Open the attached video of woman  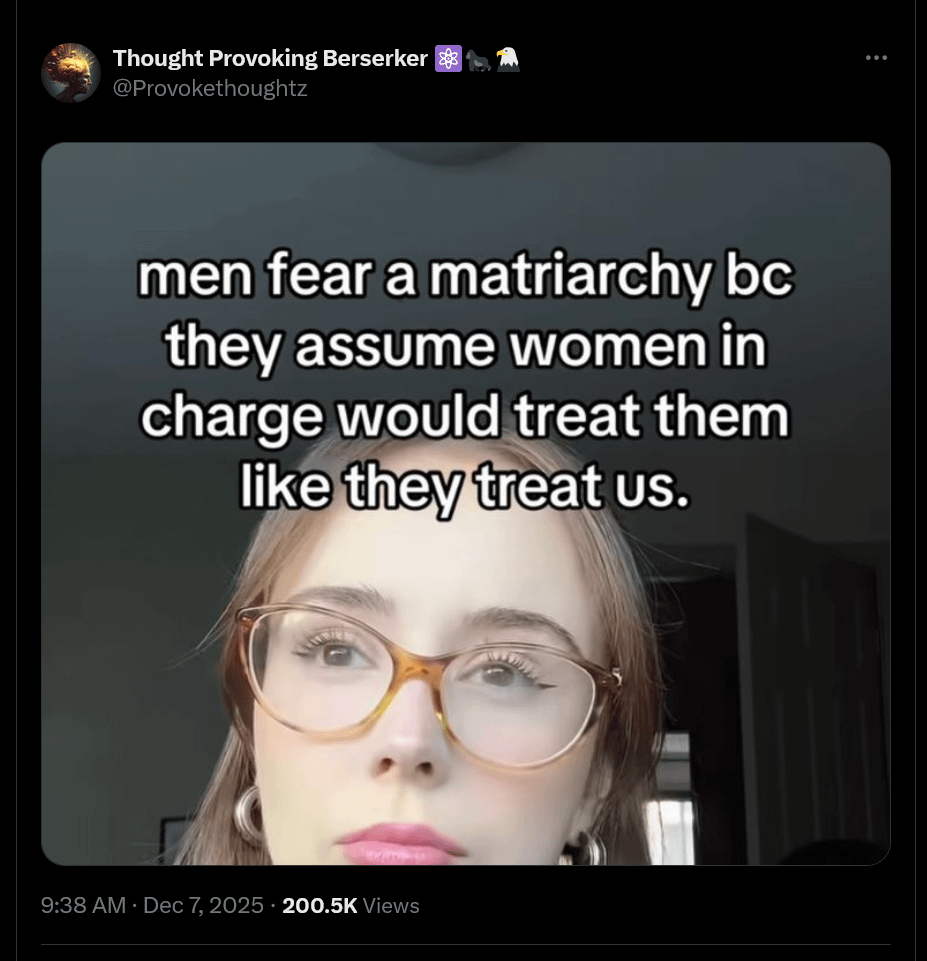pyautogui.click(x=466, y=503)
